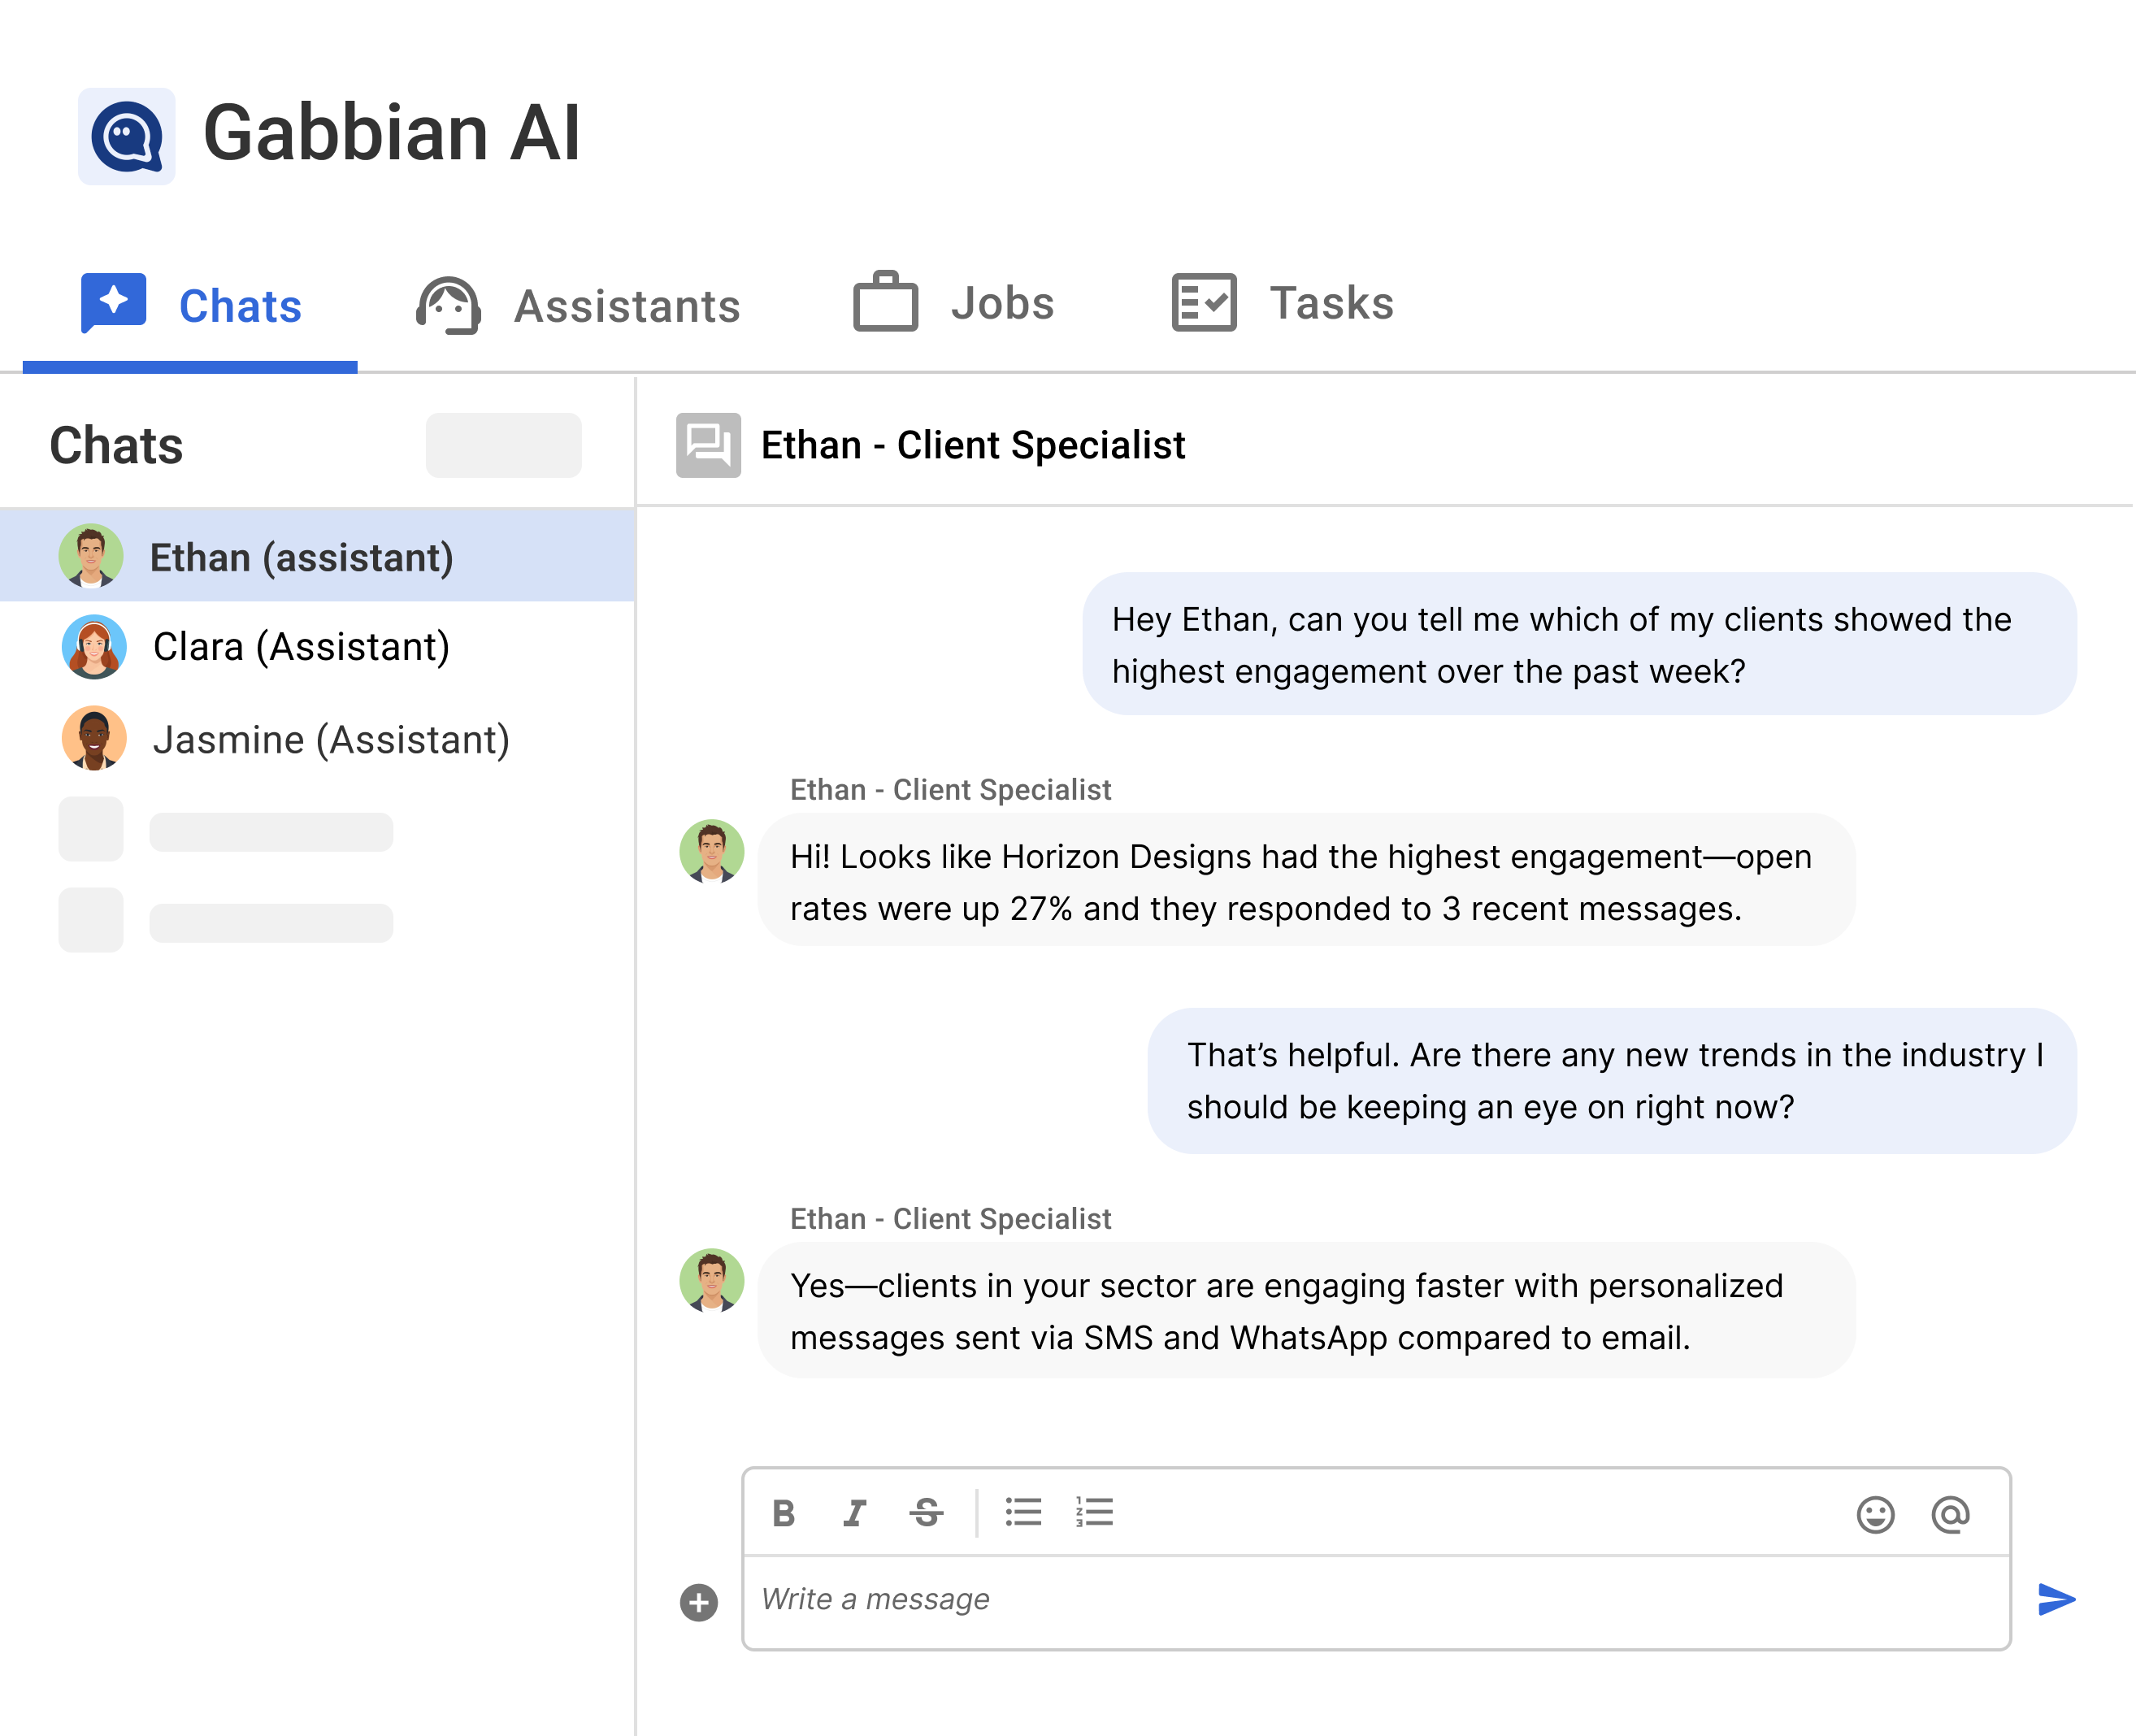
Task: Open the emoji picker
Action: [x=1875, y=1515]
